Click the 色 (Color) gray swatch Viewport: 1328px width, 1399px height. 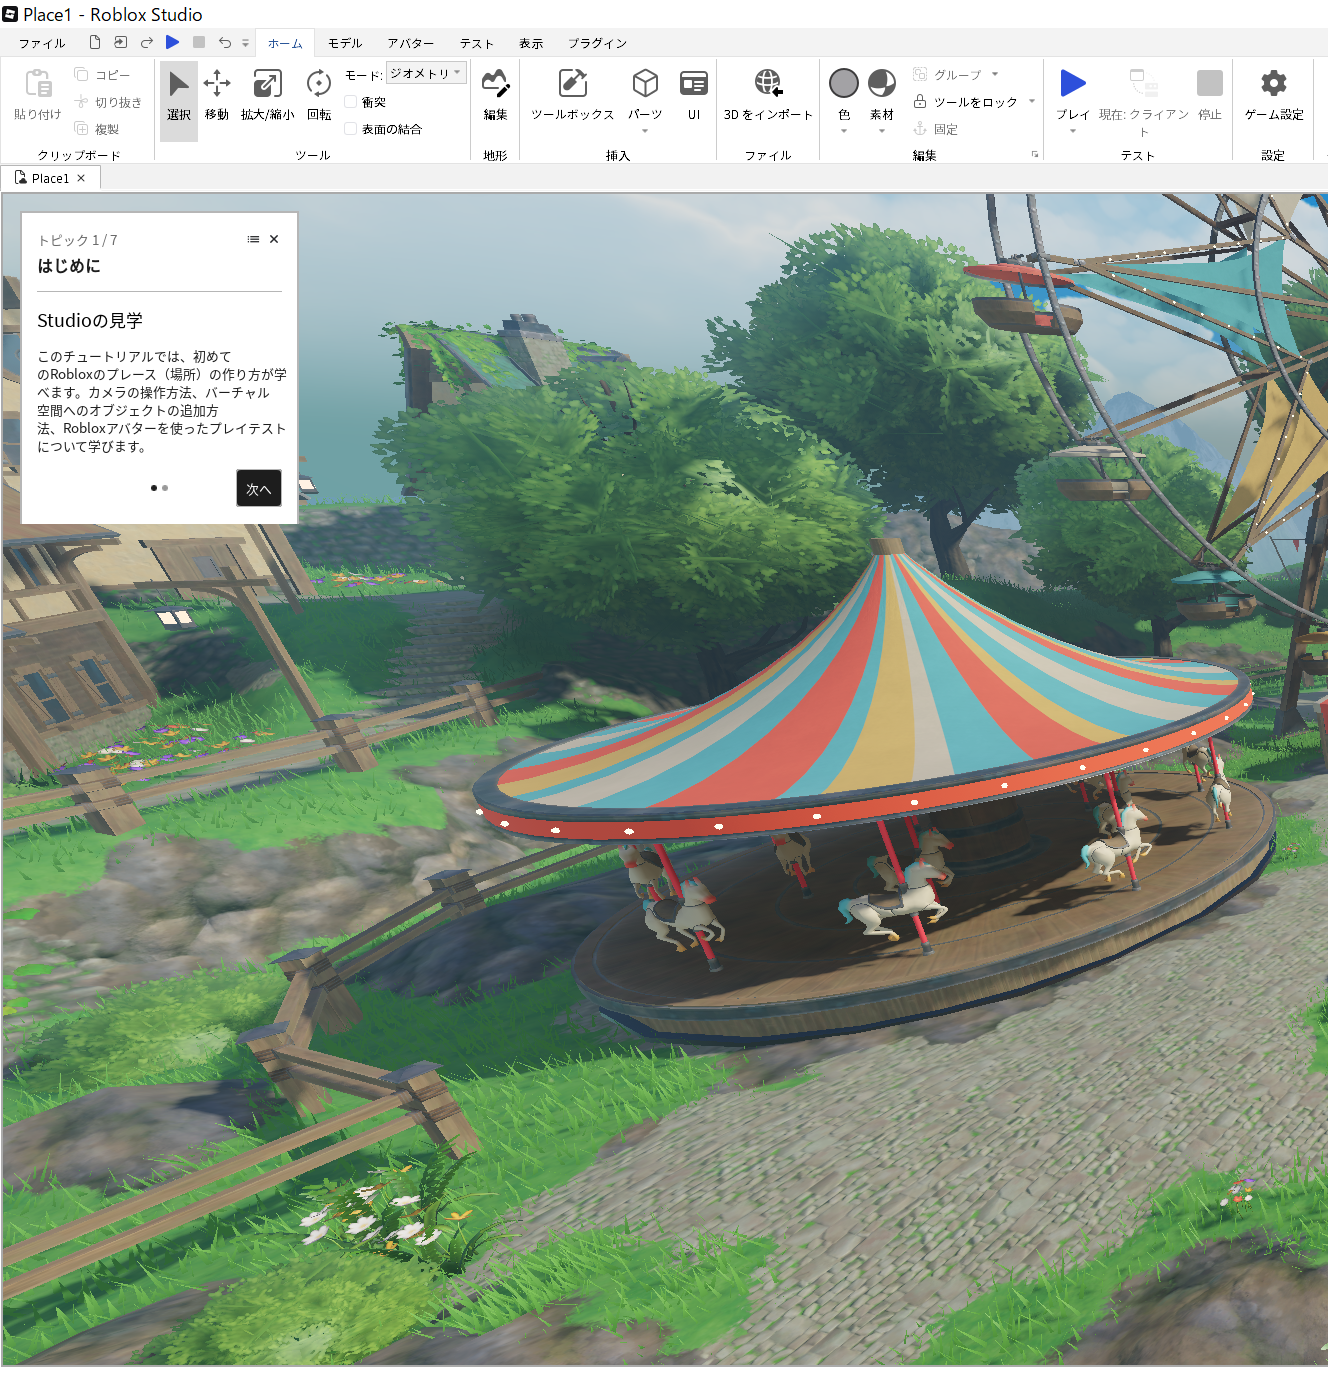point(844,83)
